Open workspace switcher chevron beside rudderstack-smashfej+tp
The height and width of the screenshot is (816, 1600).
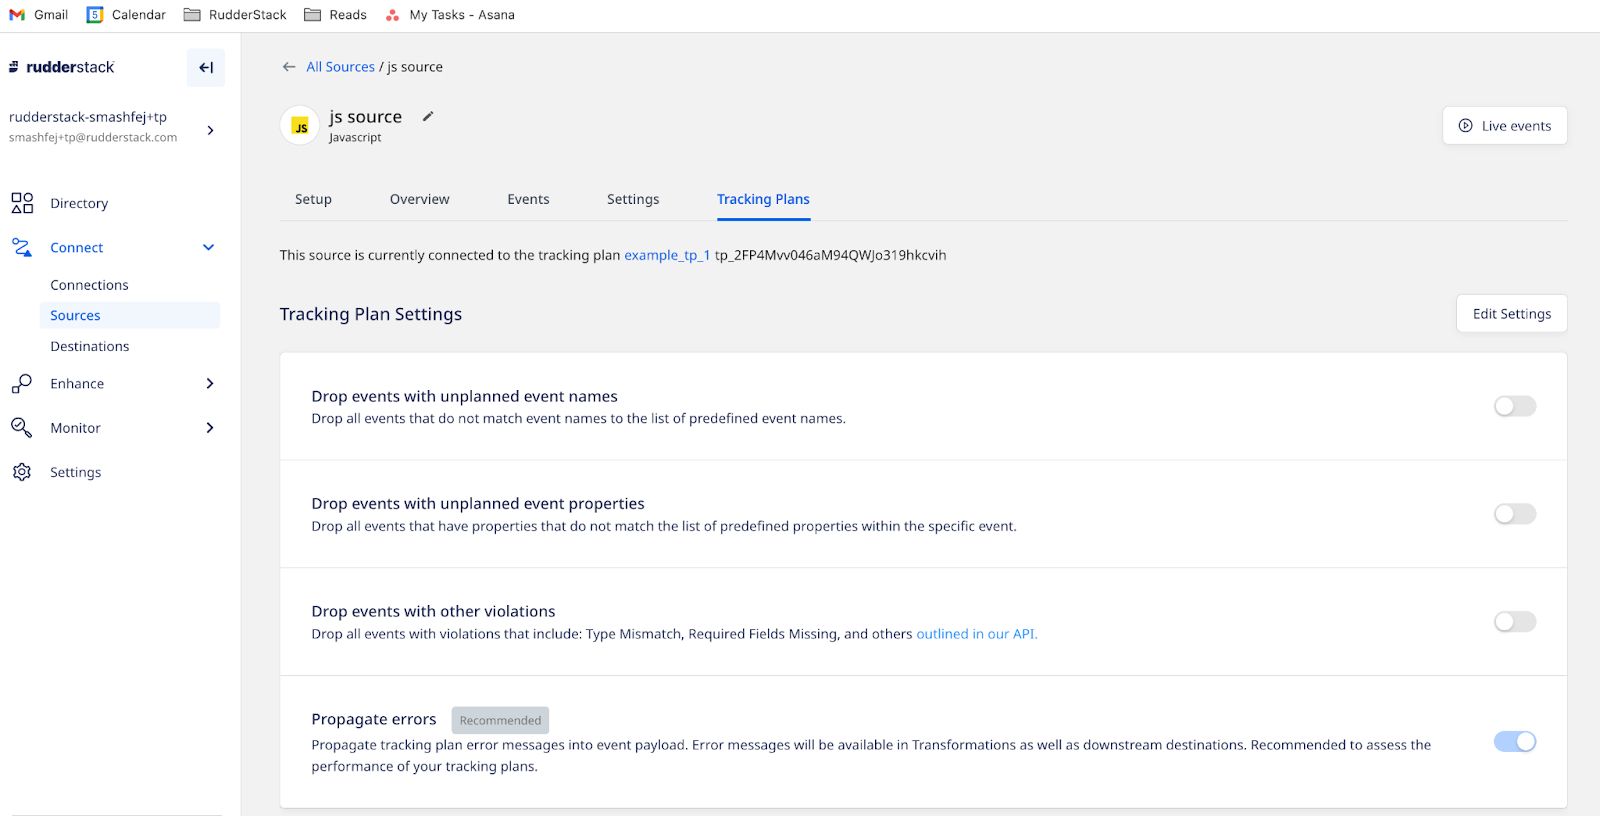click(x=210, y=130)
